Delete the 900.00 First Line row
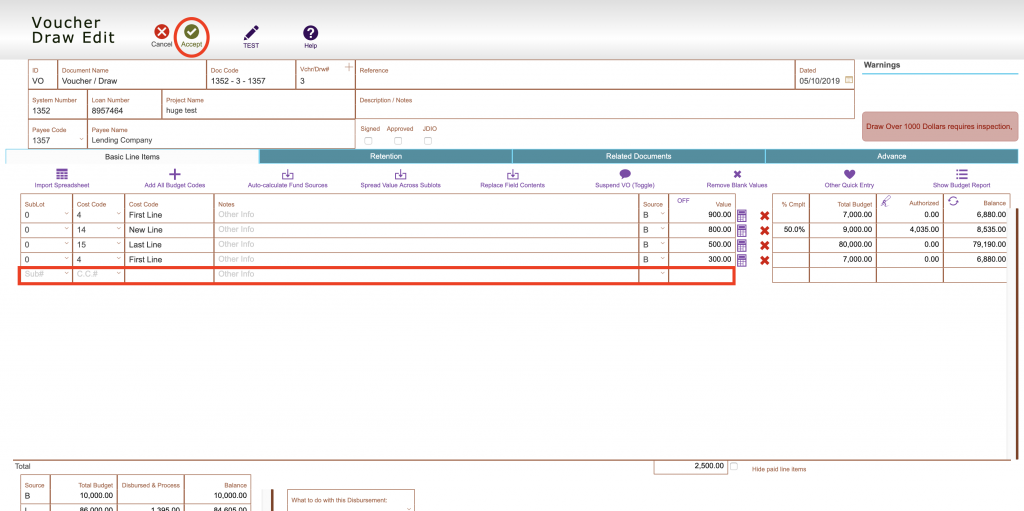Screen dimensions: 1024x511 click(765, 216)
